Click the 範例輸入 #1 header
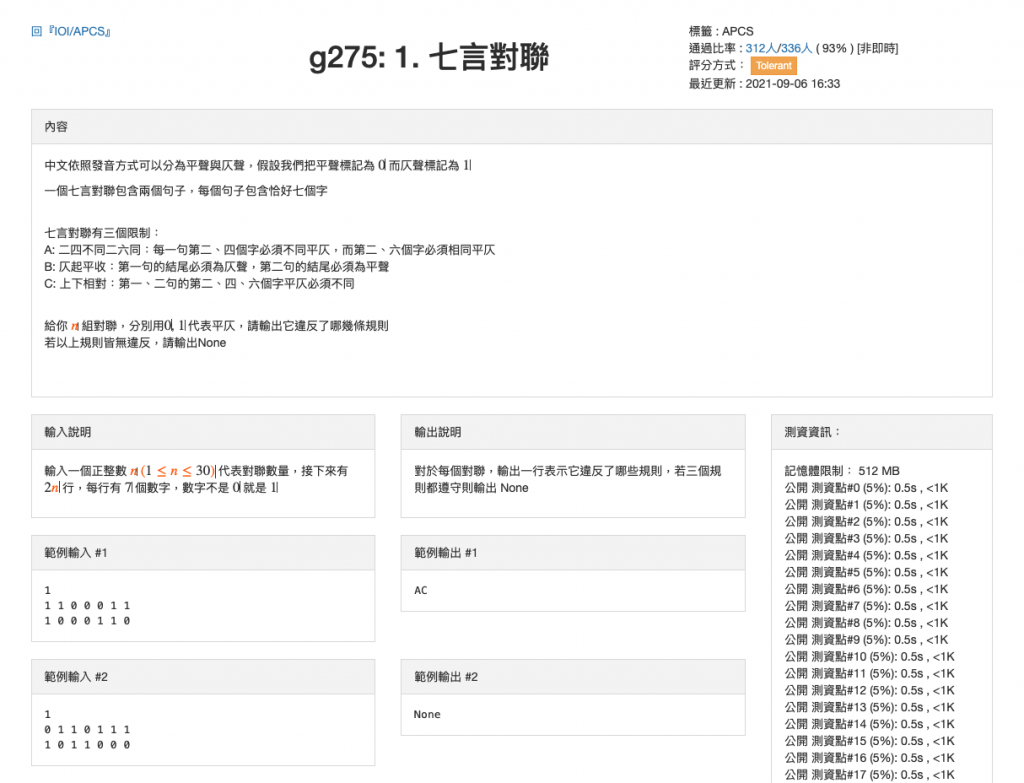Image resolution: width=1024 pixels, height=783 pixels. 203,553
